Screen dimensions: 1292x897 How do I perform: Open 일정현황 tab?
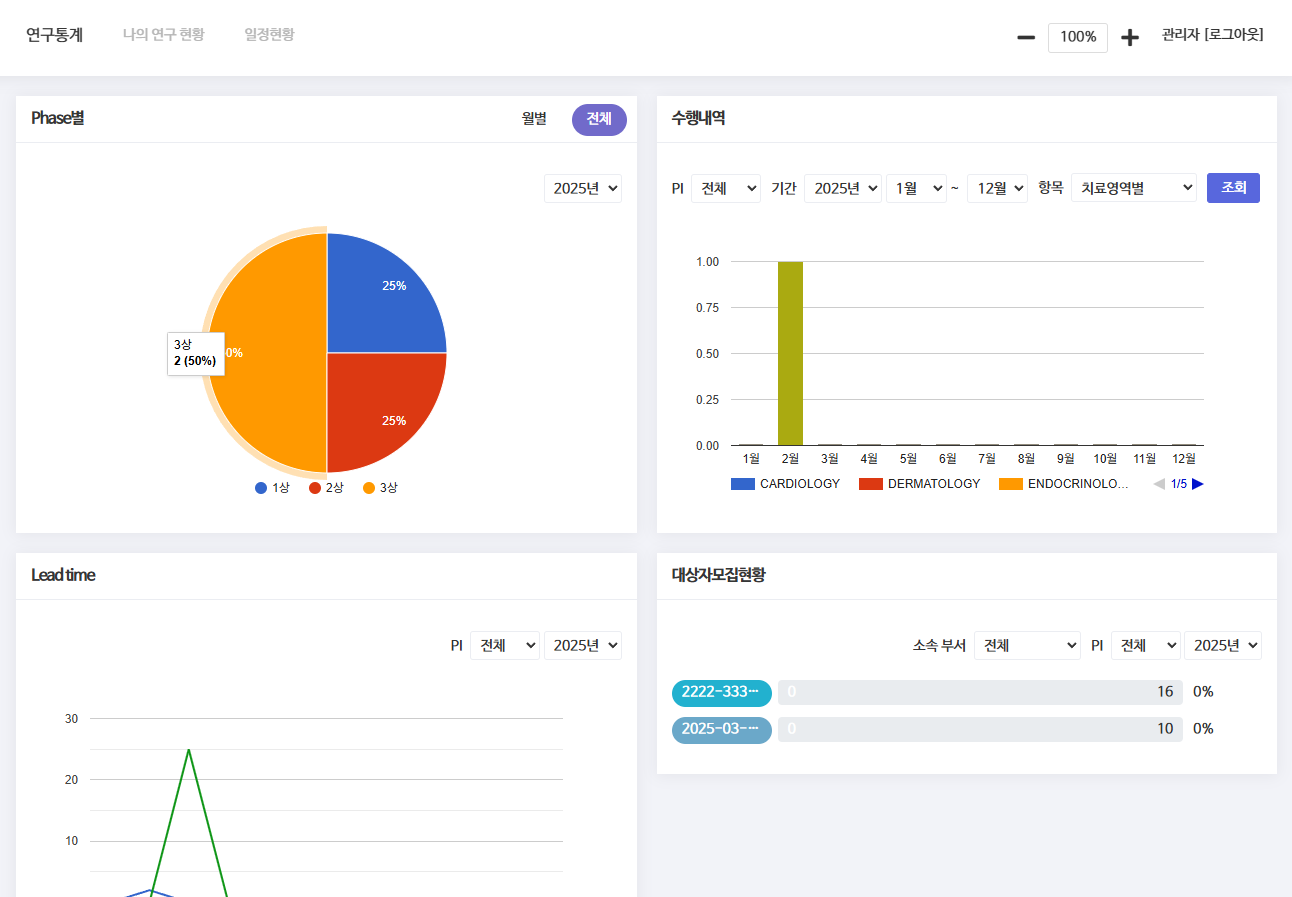269,35
